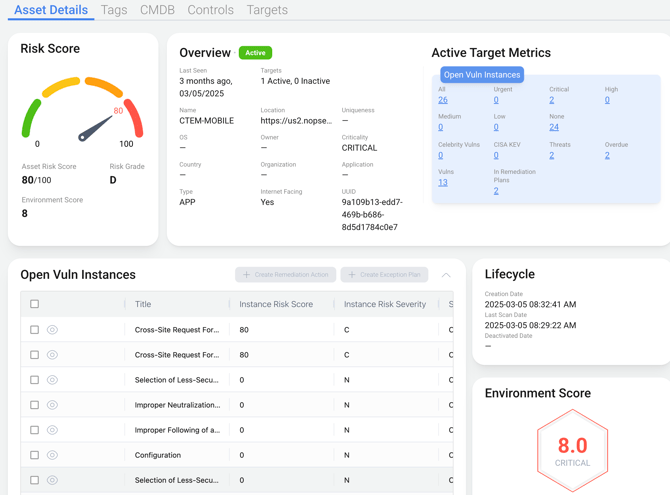Click the plus icon on Create Remediation Action

tap(247, 275)
